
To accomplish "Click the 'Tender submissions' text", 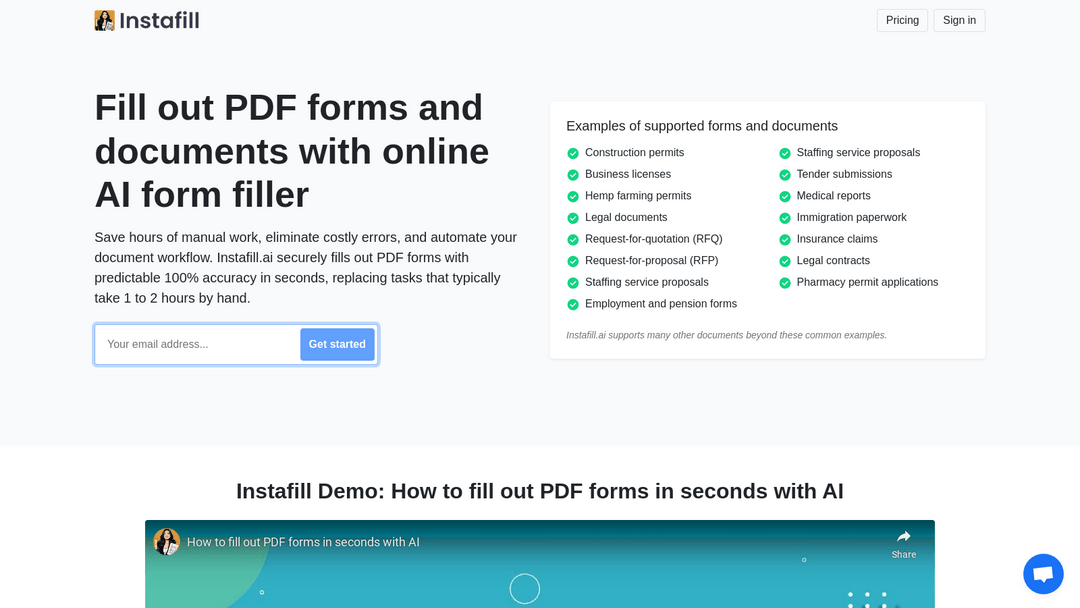I will click(844, 174).
